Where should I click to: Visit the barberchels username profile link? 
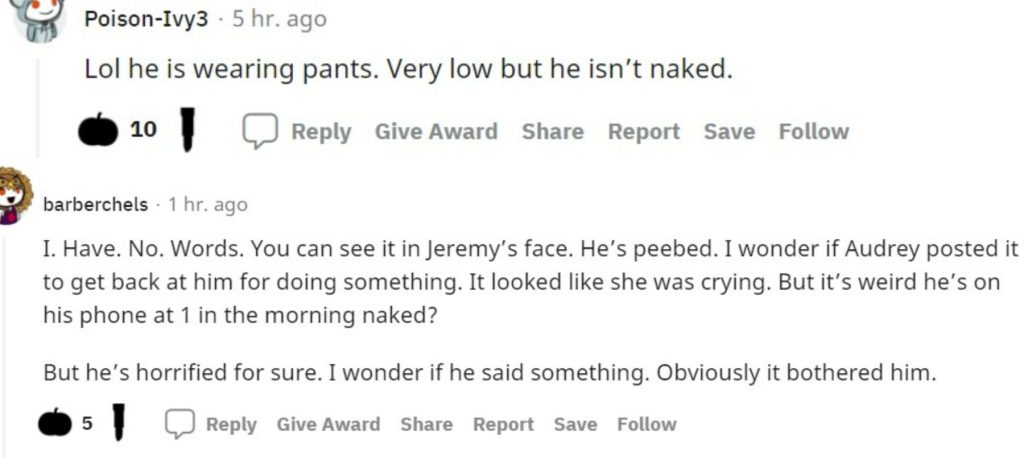click(96, 204)
